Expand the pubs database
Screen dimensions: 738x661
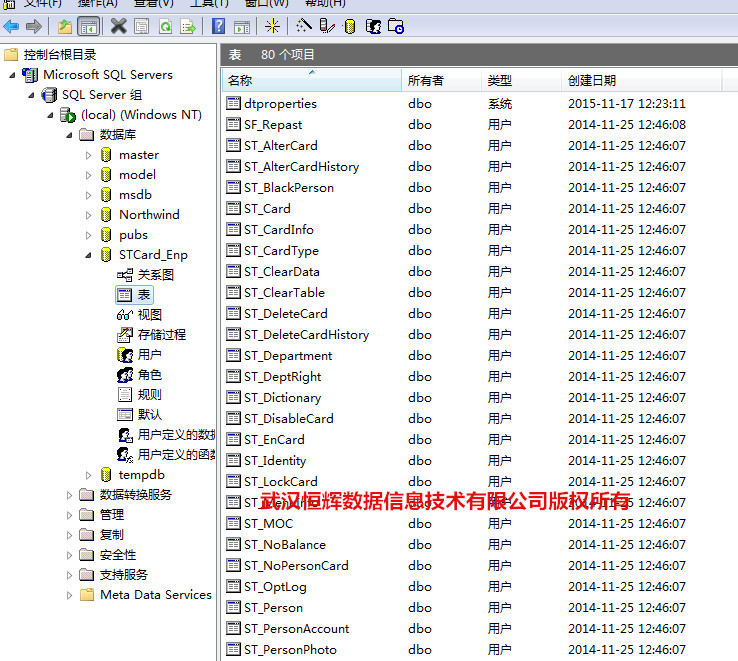[x=88, y=235]
